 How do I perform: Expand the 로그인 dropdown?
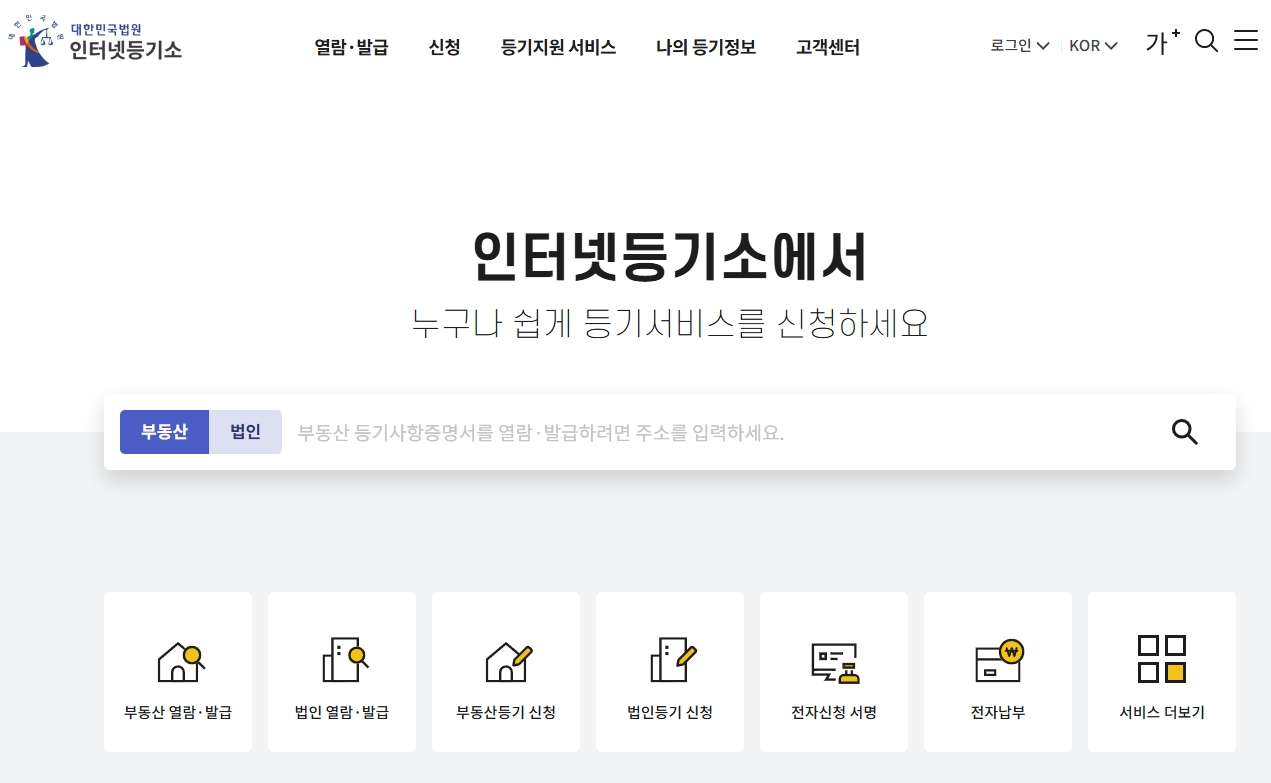point(1019,46)
